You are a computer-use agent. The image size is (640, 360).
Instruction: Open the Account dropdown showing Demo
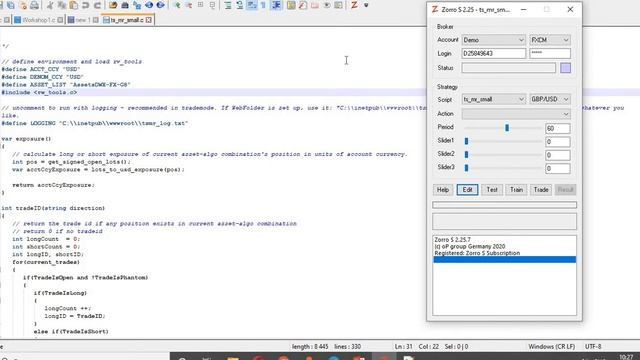tap(493, 40)
